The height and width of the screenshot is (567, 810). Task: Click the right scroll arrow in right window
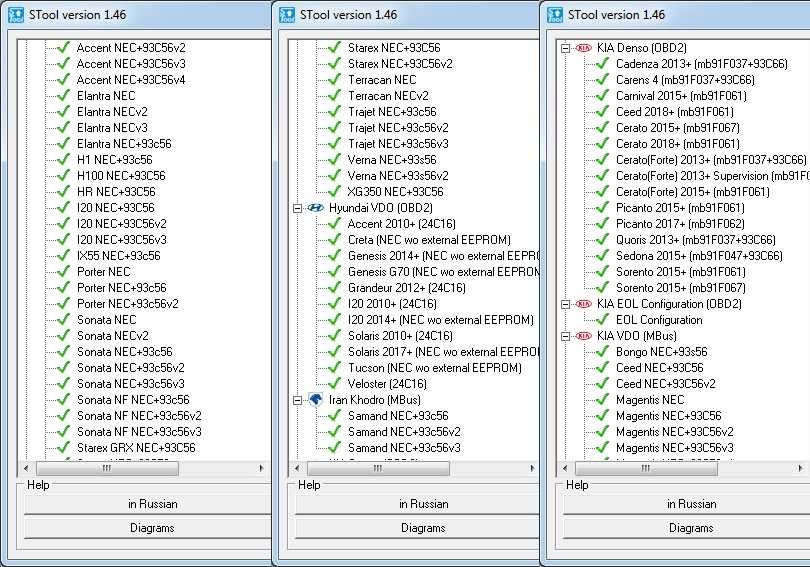(800, 468)
